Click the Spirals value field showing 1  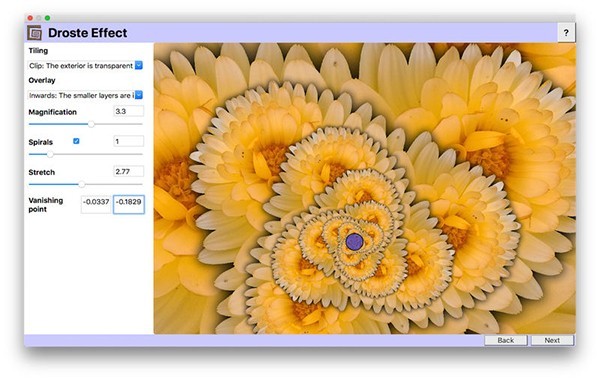coord(129,142)
